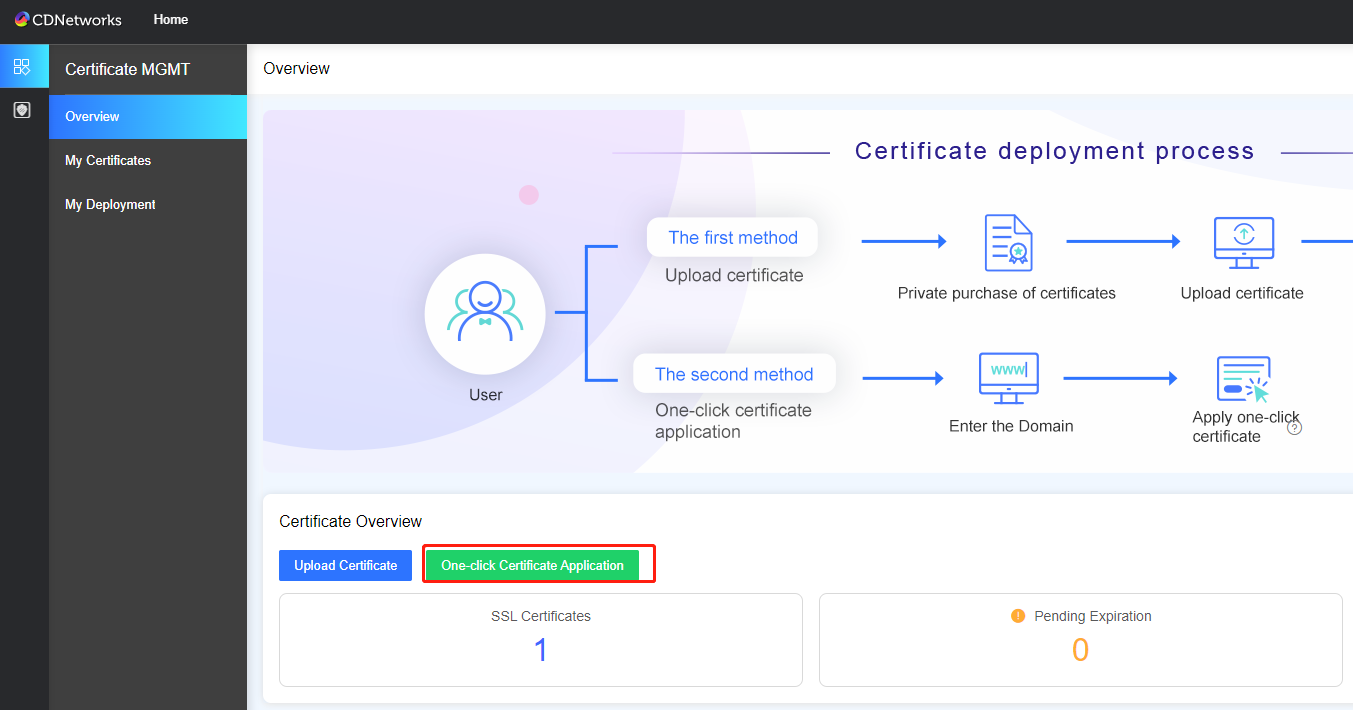The width and height of the screenshot is (1353, 710).
Task: Click the Enter the Domain text
Action: [x=1011, y=426]
